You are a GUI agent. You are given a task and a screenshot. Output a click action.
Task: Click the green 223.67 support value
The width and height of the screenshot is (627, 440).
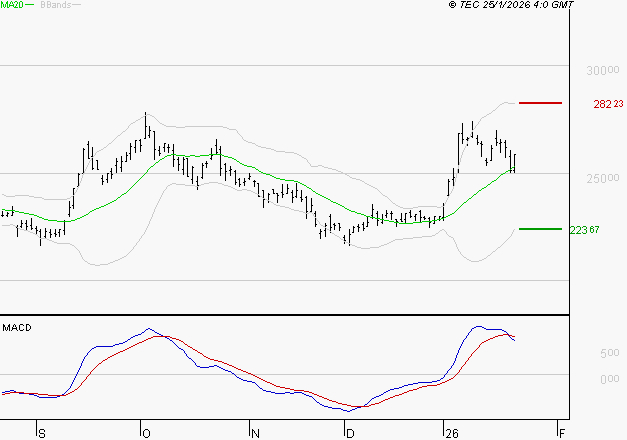point(584,230)
